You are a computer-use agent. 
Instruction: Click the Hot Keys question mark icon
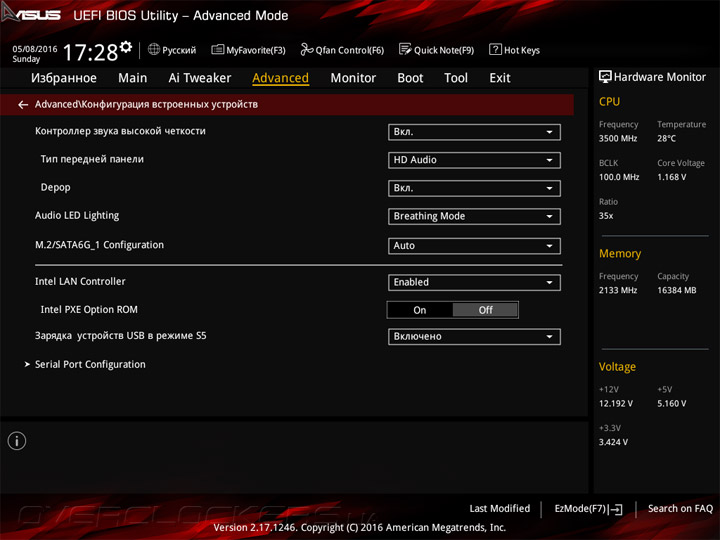pyautogui.click(x=495, y=49)
